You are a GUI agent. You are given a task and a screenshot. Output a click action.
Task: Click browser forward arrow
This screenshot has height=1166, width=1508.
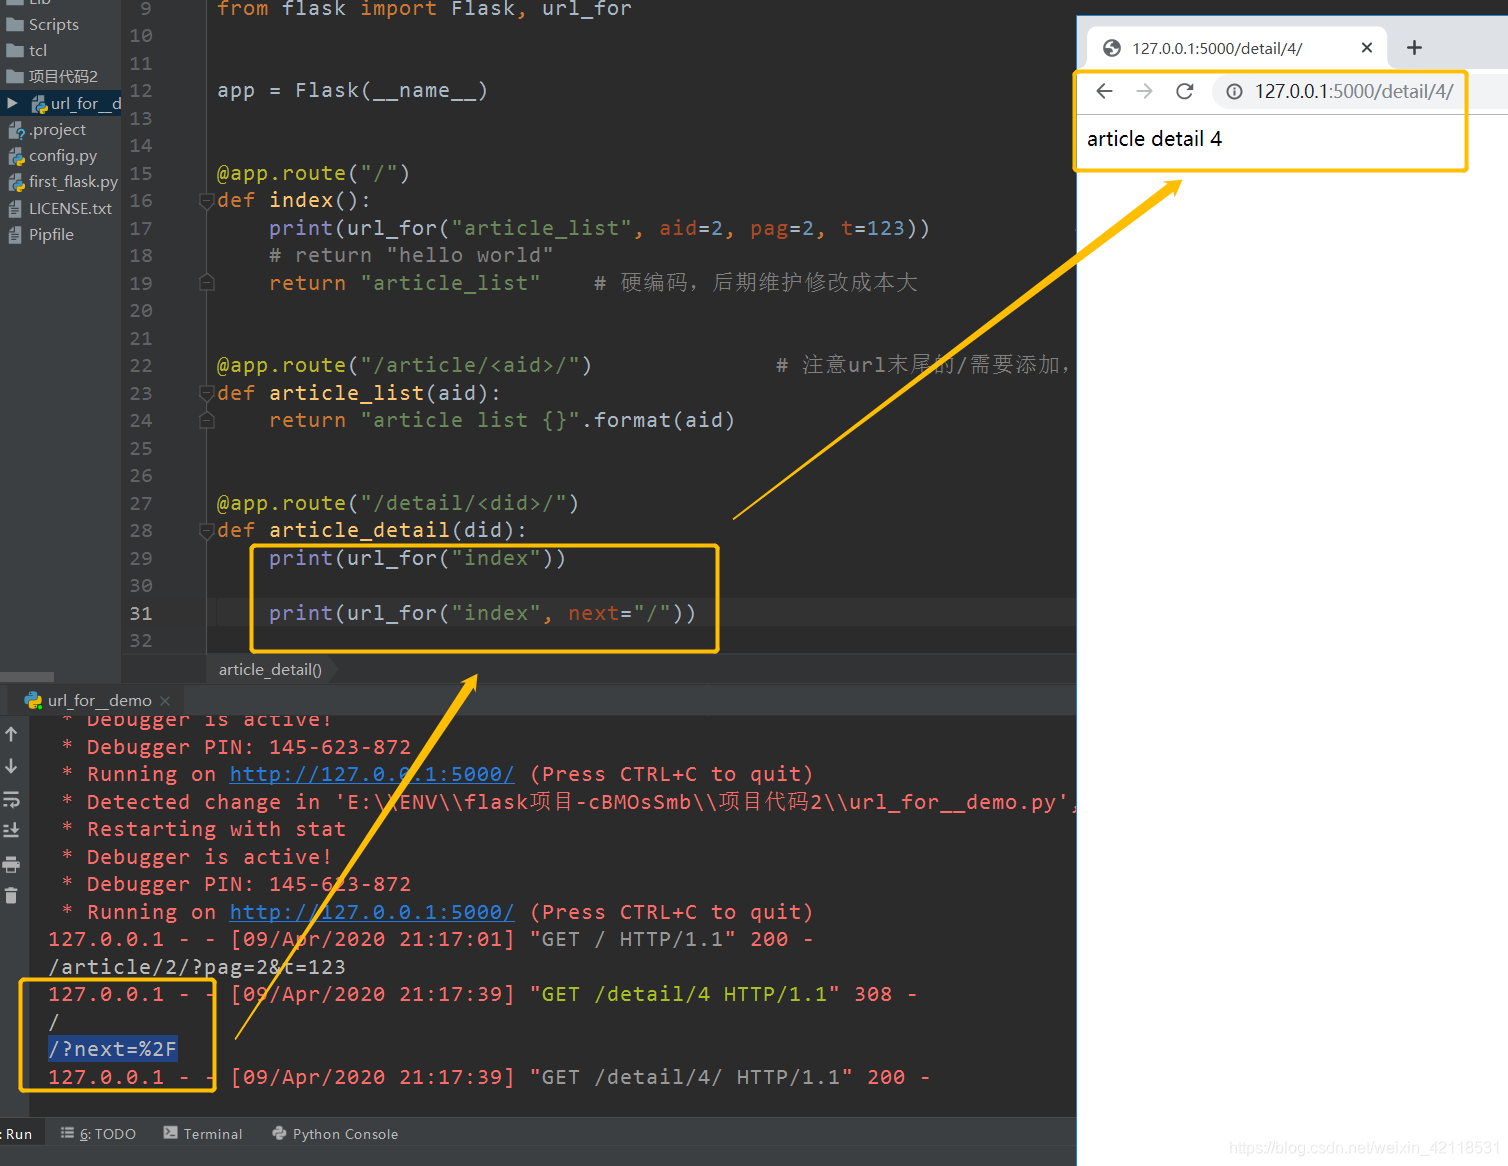click(x=1144, y=91)
